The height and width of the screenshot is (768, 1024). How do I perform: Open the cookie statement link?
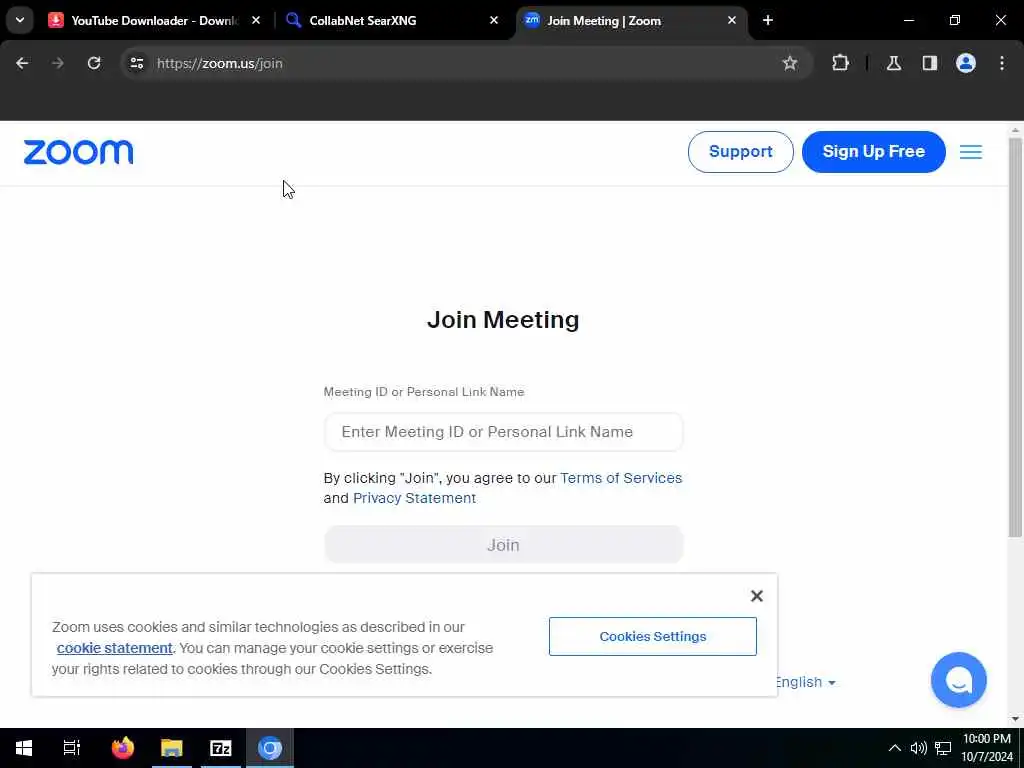pos(114,648)
